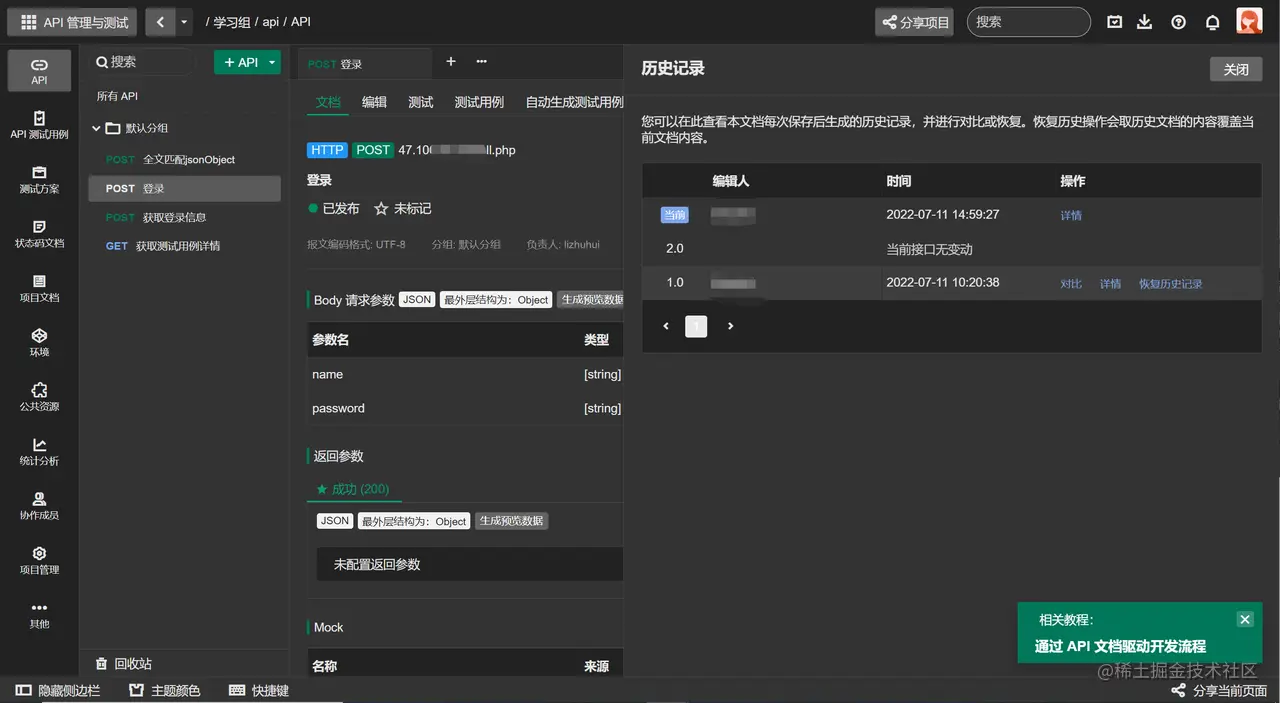The image size is (1280, 703).
Task: Open the back-button history dropdown
Action: pos(184,21)
